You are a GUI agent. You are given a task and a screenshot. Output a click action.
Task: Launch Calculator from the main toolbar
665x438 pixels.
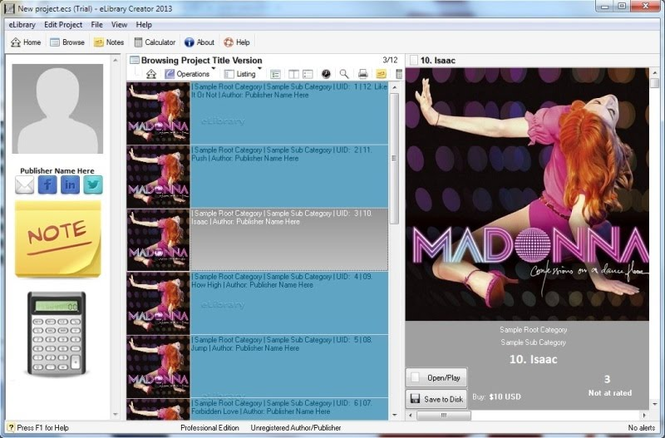click(154, 42)
